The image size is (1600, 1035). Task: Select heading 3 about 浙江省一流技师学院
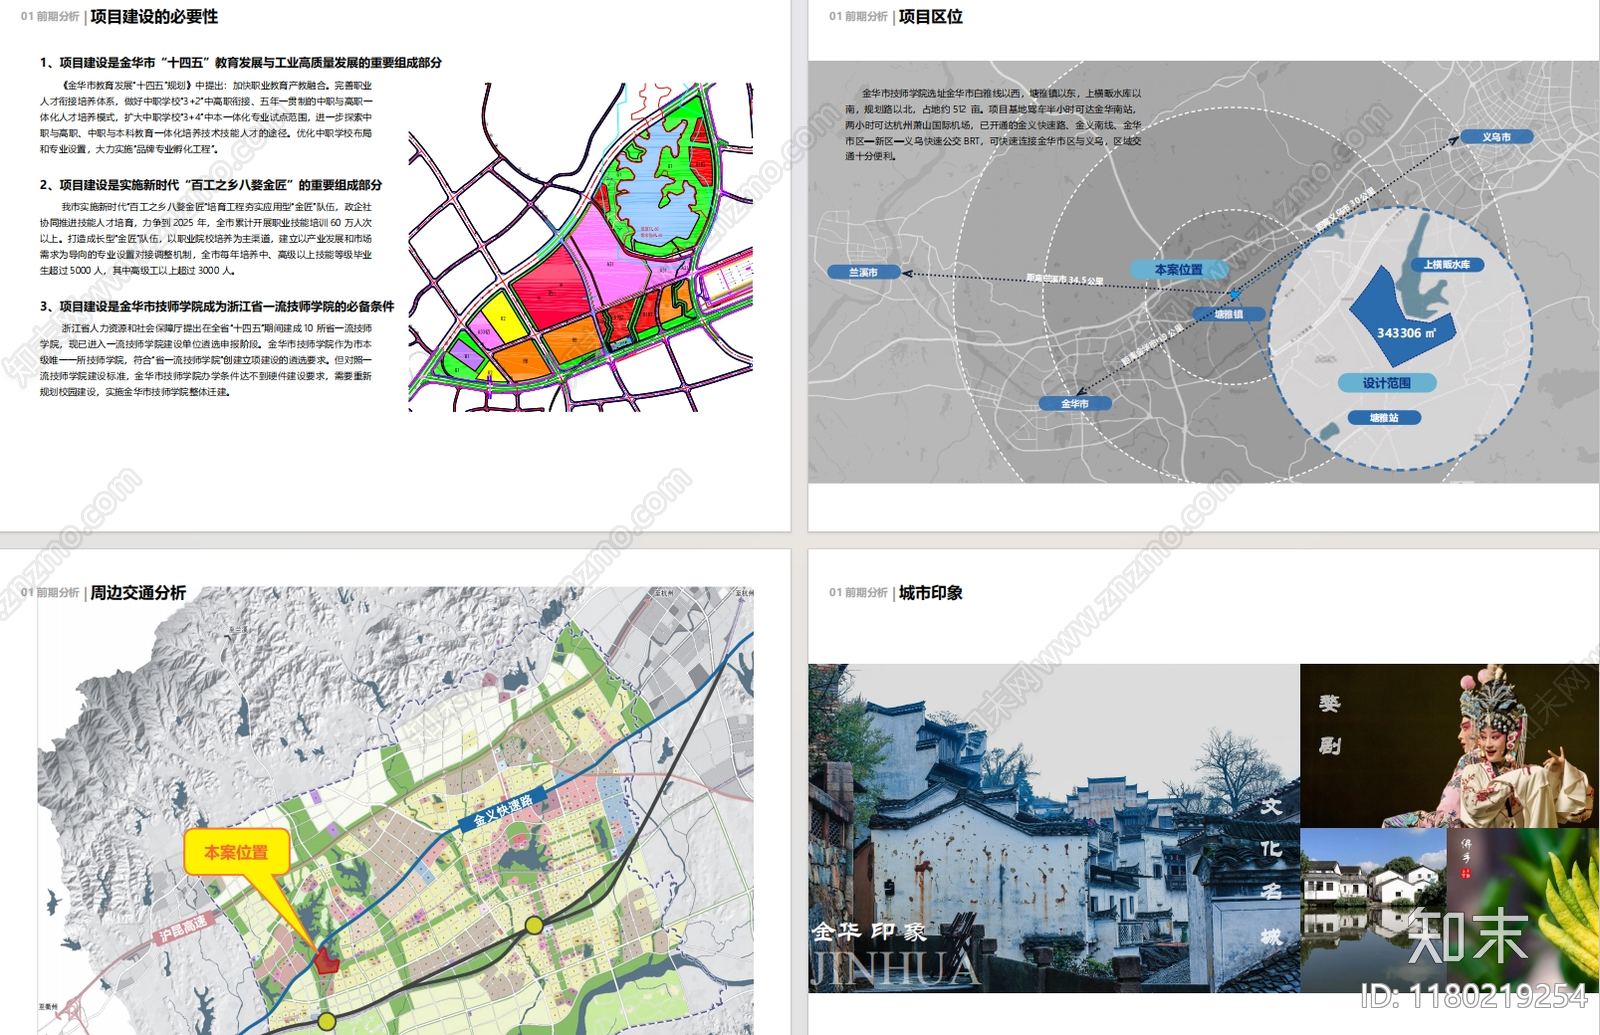(217, 306)
